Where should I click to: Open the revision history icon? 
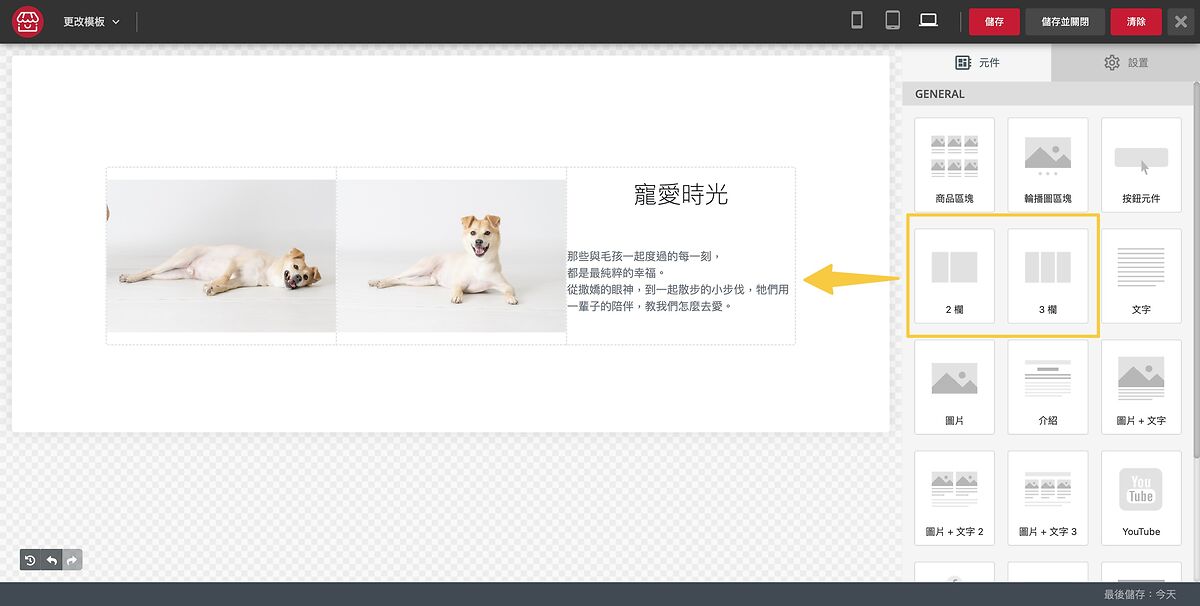coord(30,560)
